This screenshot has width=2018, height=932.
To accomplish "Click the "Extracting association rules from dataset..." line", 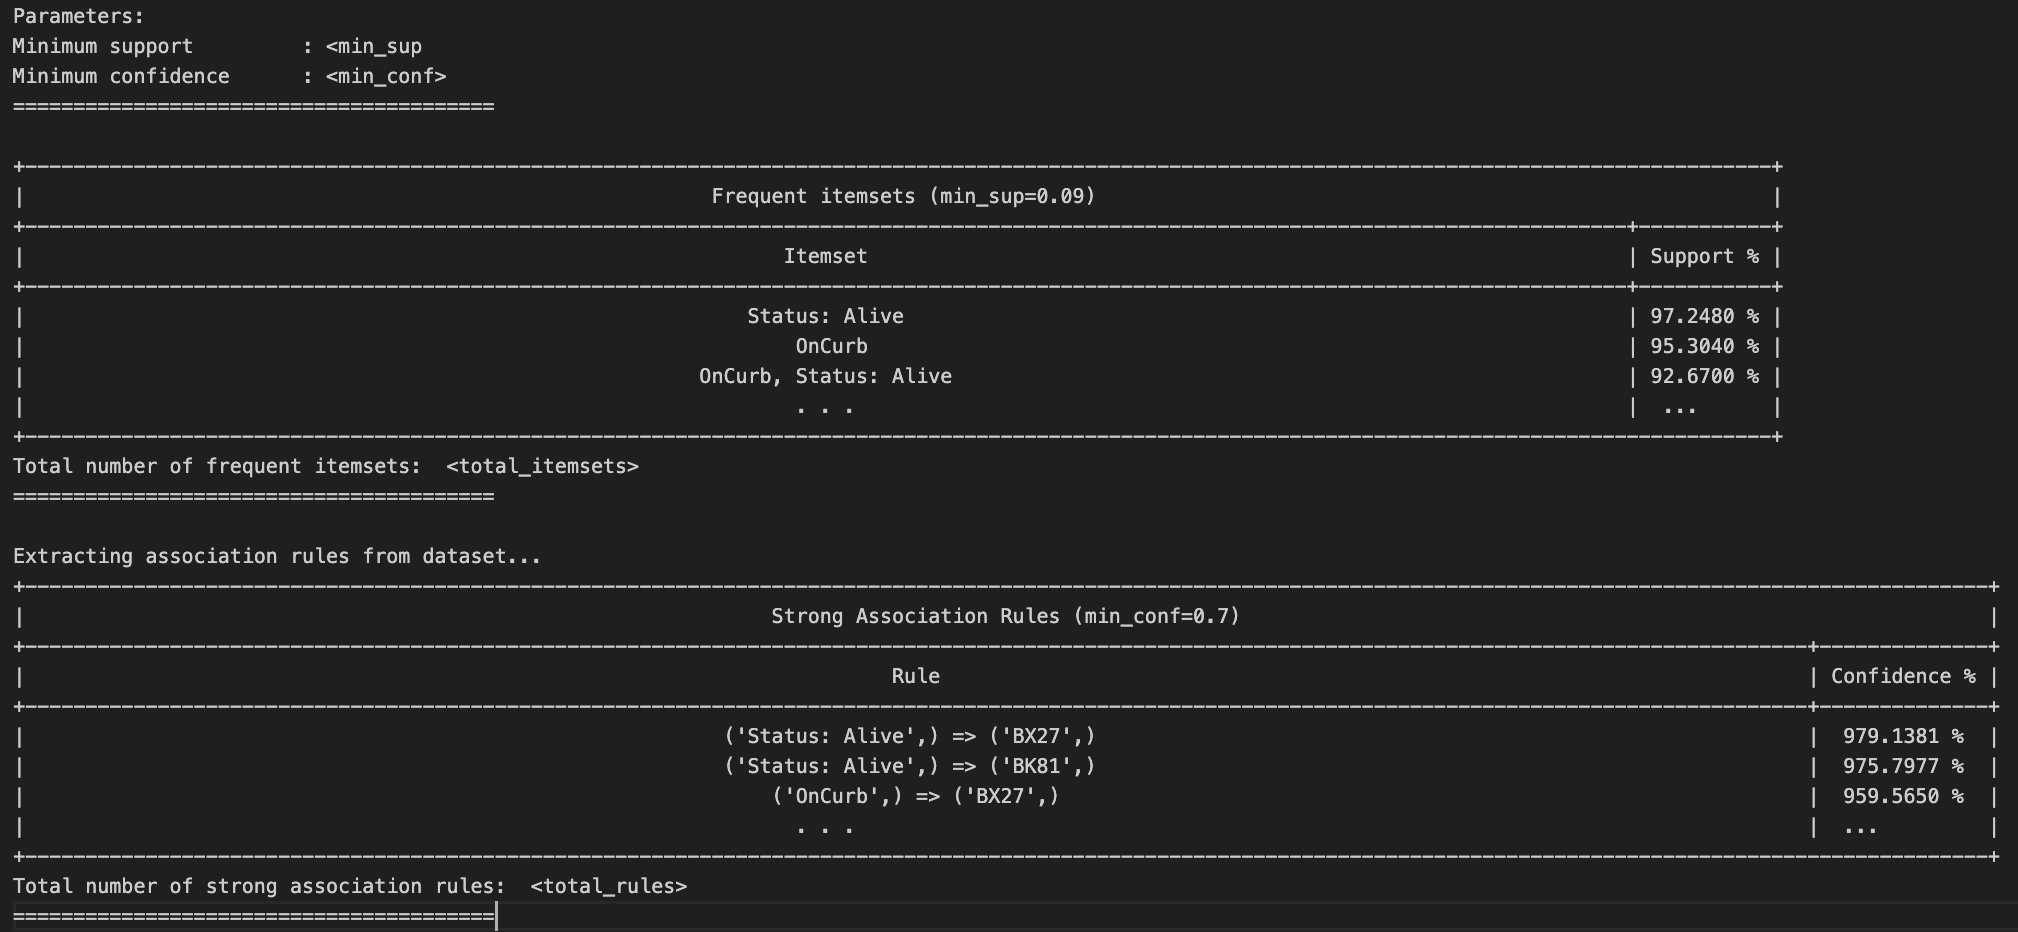I will click(277, 556).
